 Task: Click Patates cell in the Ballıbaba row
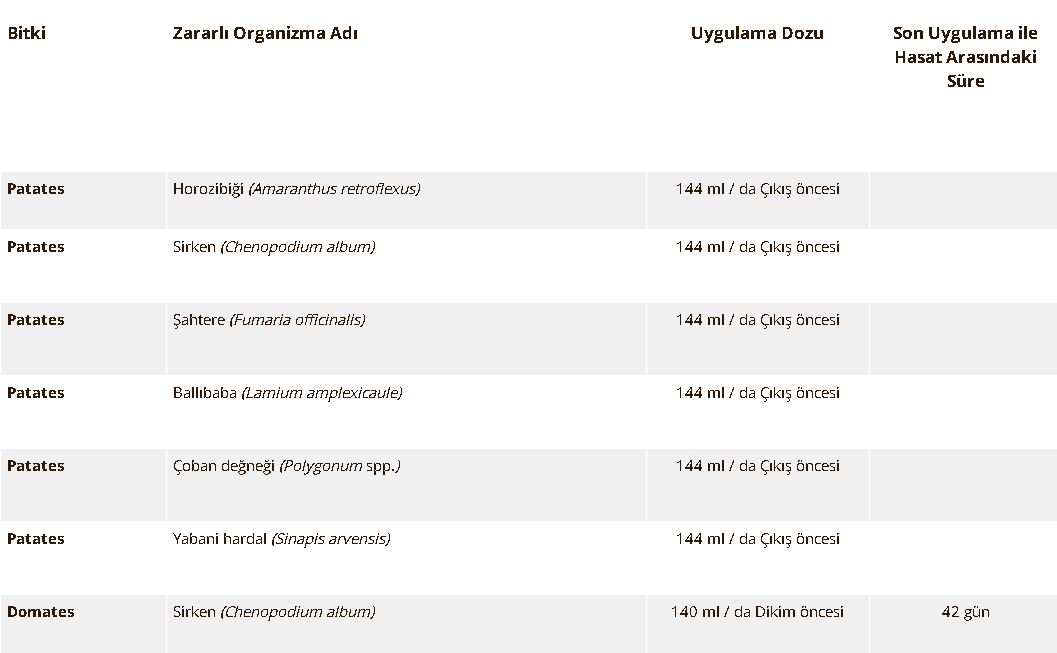[x=36, y=393]
